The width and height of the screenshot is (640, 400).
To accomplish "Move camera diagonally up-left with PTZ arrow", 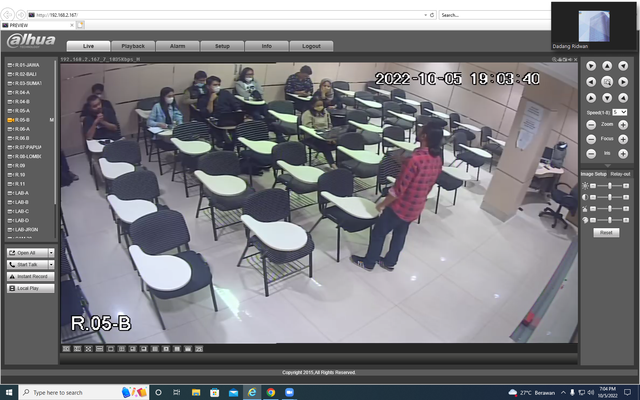I will tap(591, 66).
